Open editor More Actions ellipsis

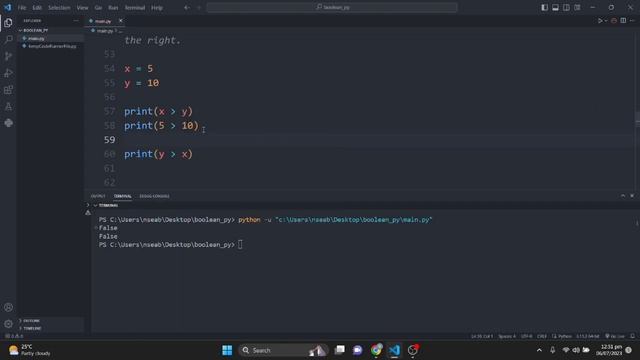pos(632,20)
